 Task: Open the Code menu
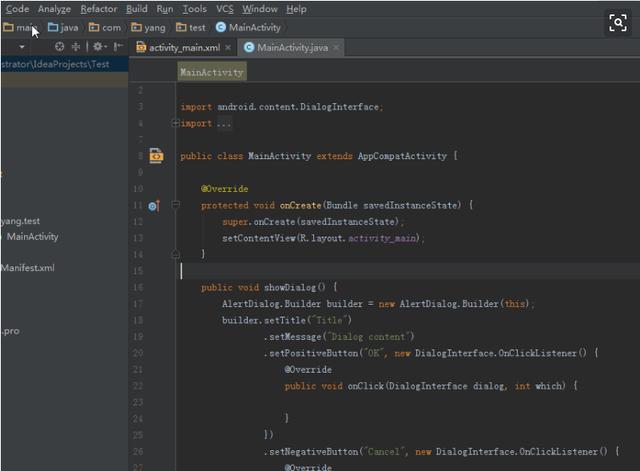(17, 9)
